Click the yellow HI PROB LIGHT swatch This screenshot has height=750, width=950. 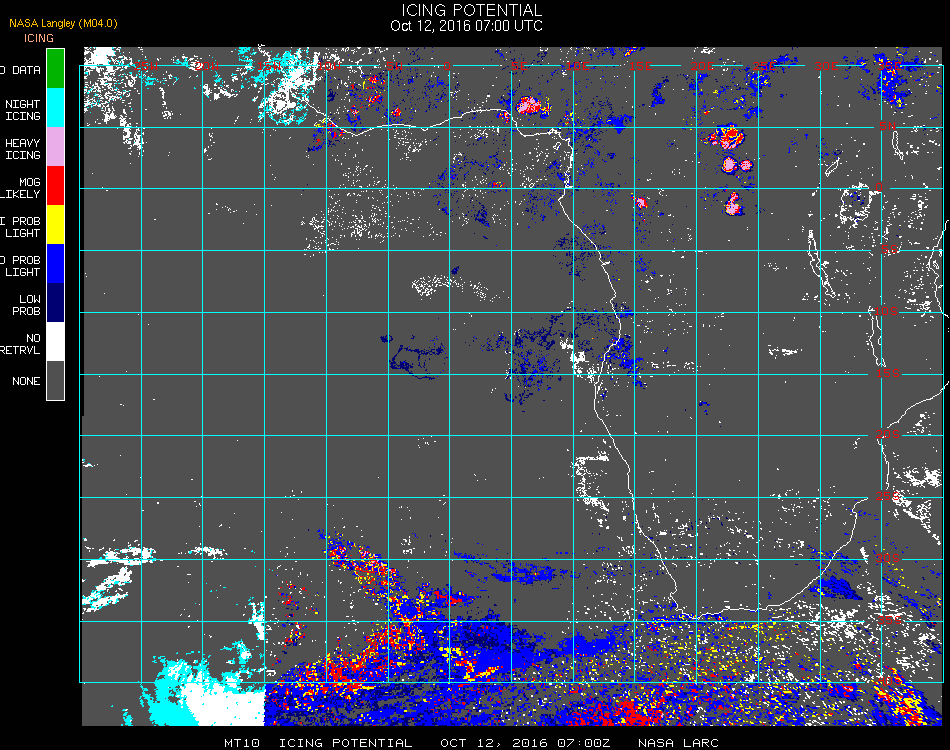(55, 225)
